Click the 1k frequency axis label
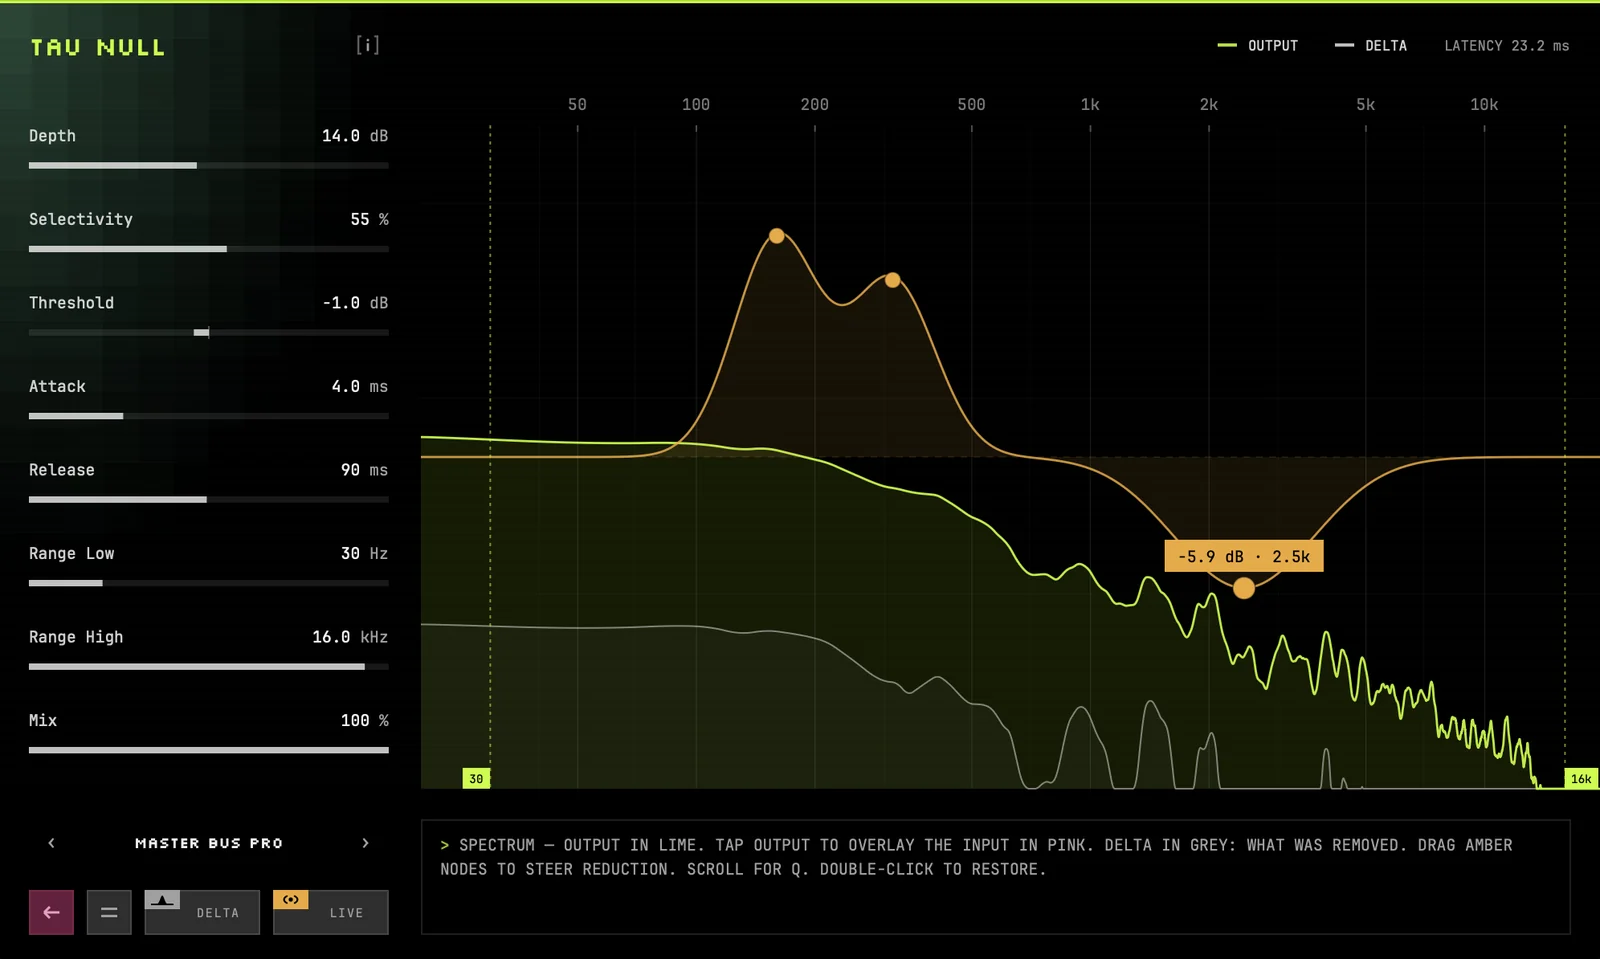Image resolution: width=1600 pixels, height=959 pixels. 1090,104
